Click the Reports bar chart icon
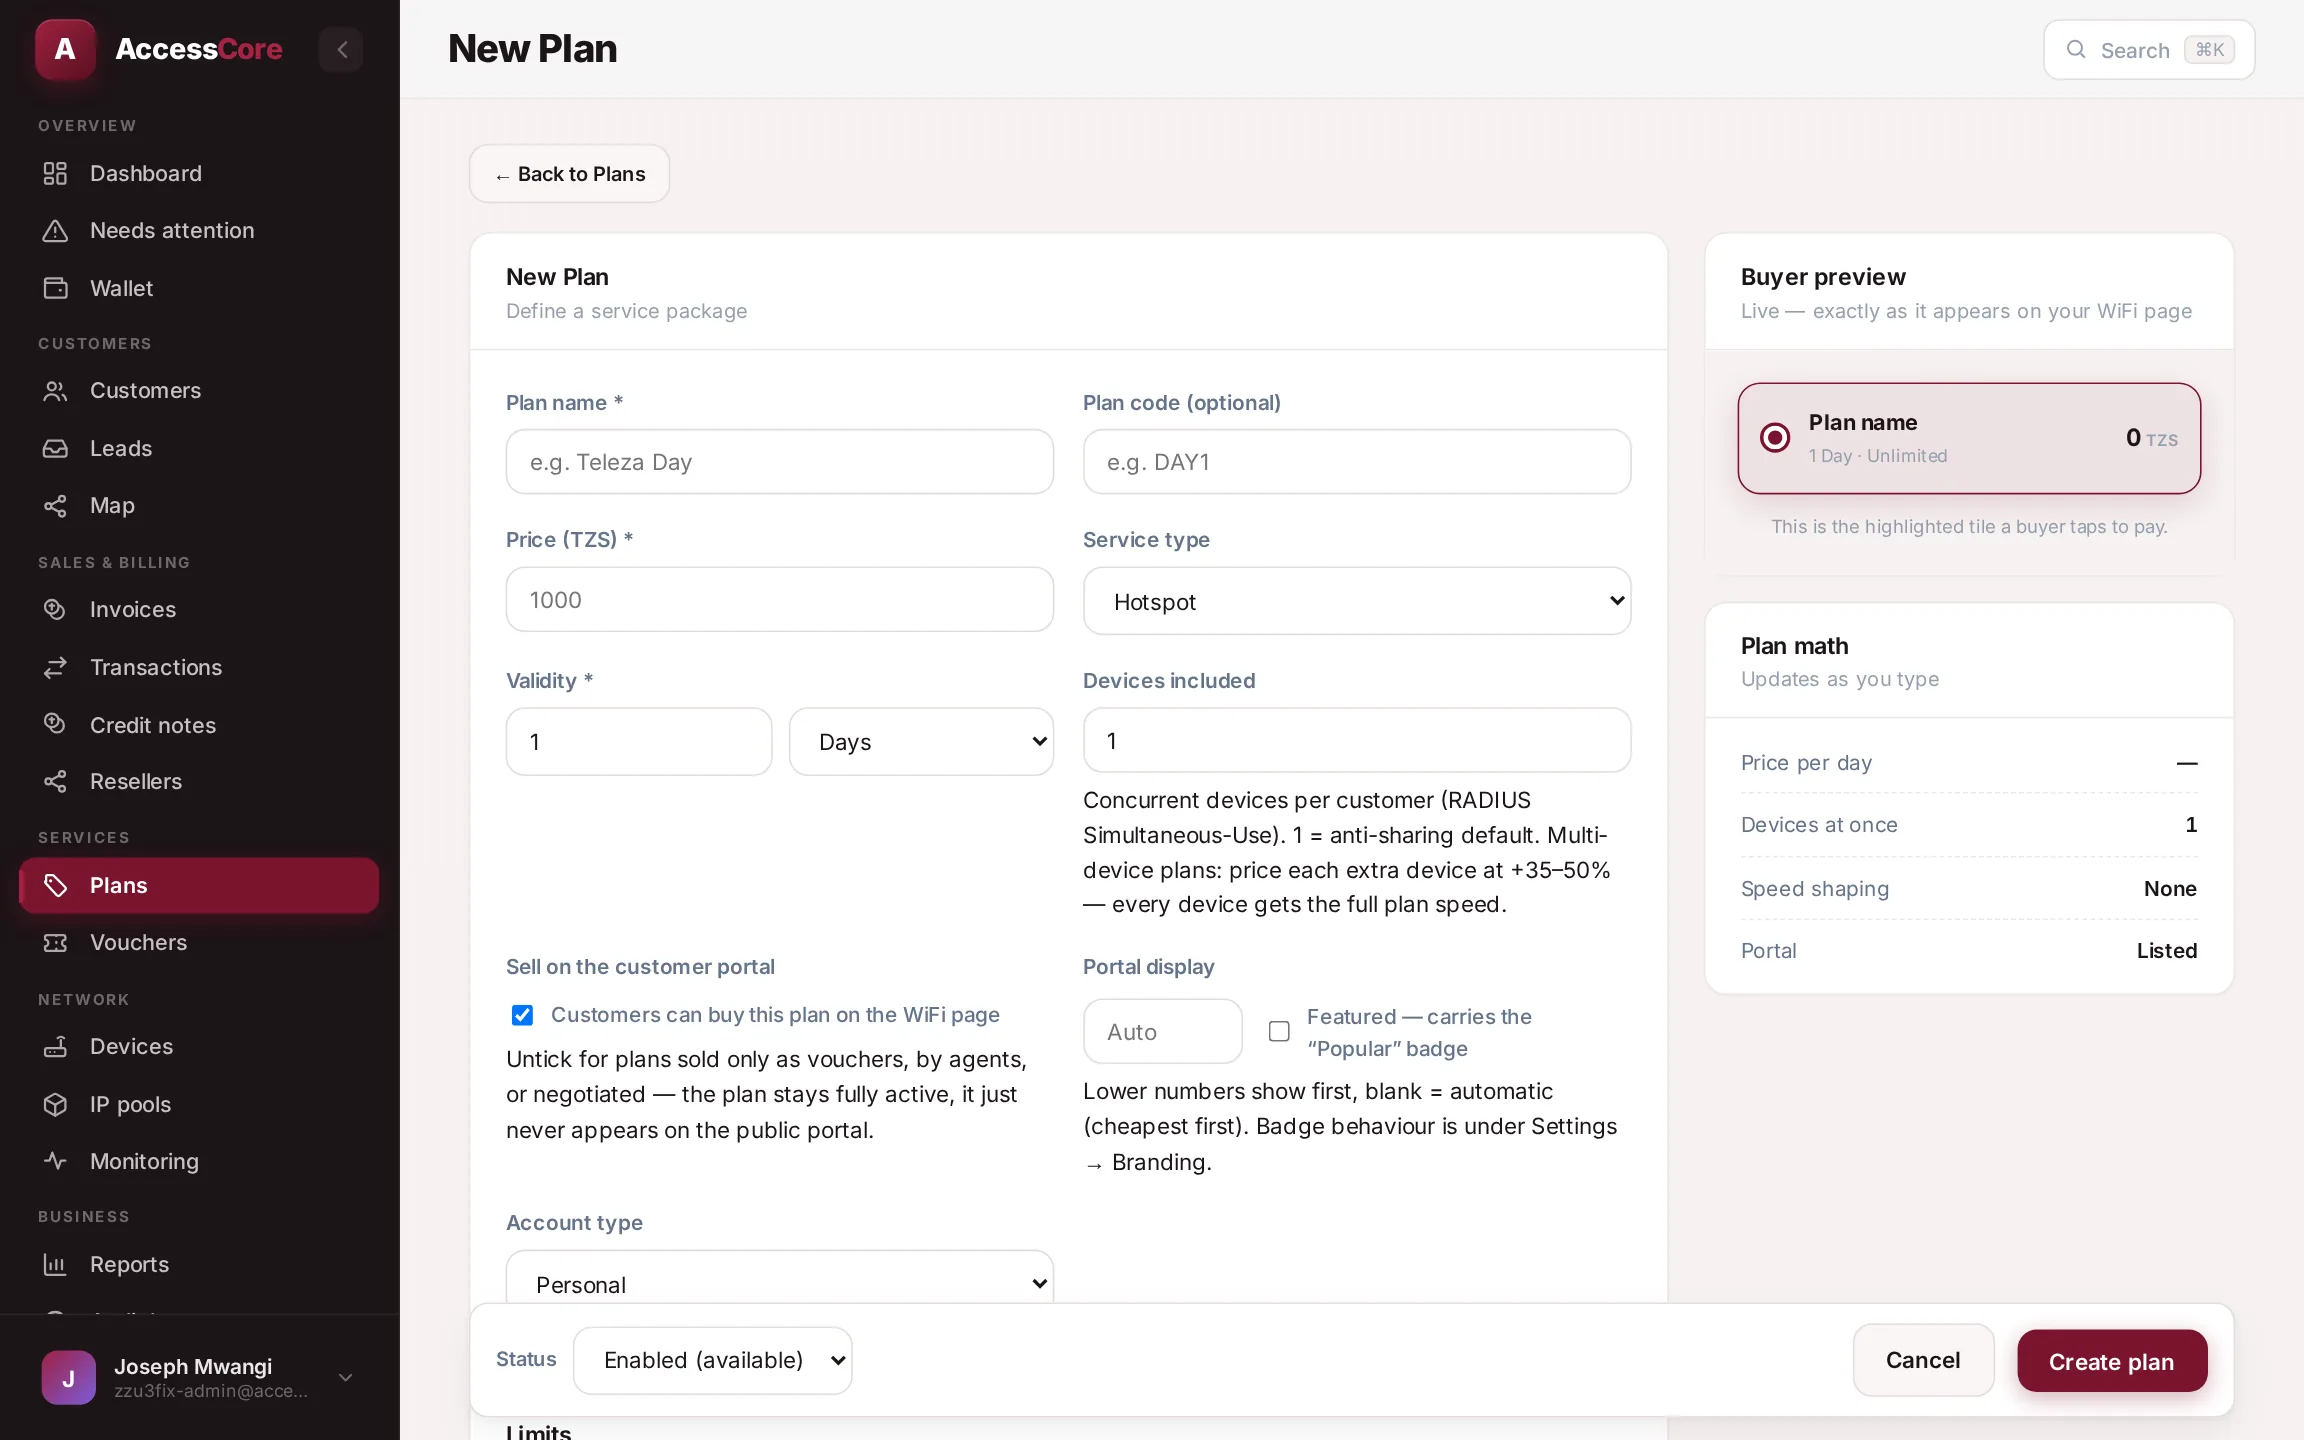The width and height of the screenshot is (2304, 1440). [55, 1264]
